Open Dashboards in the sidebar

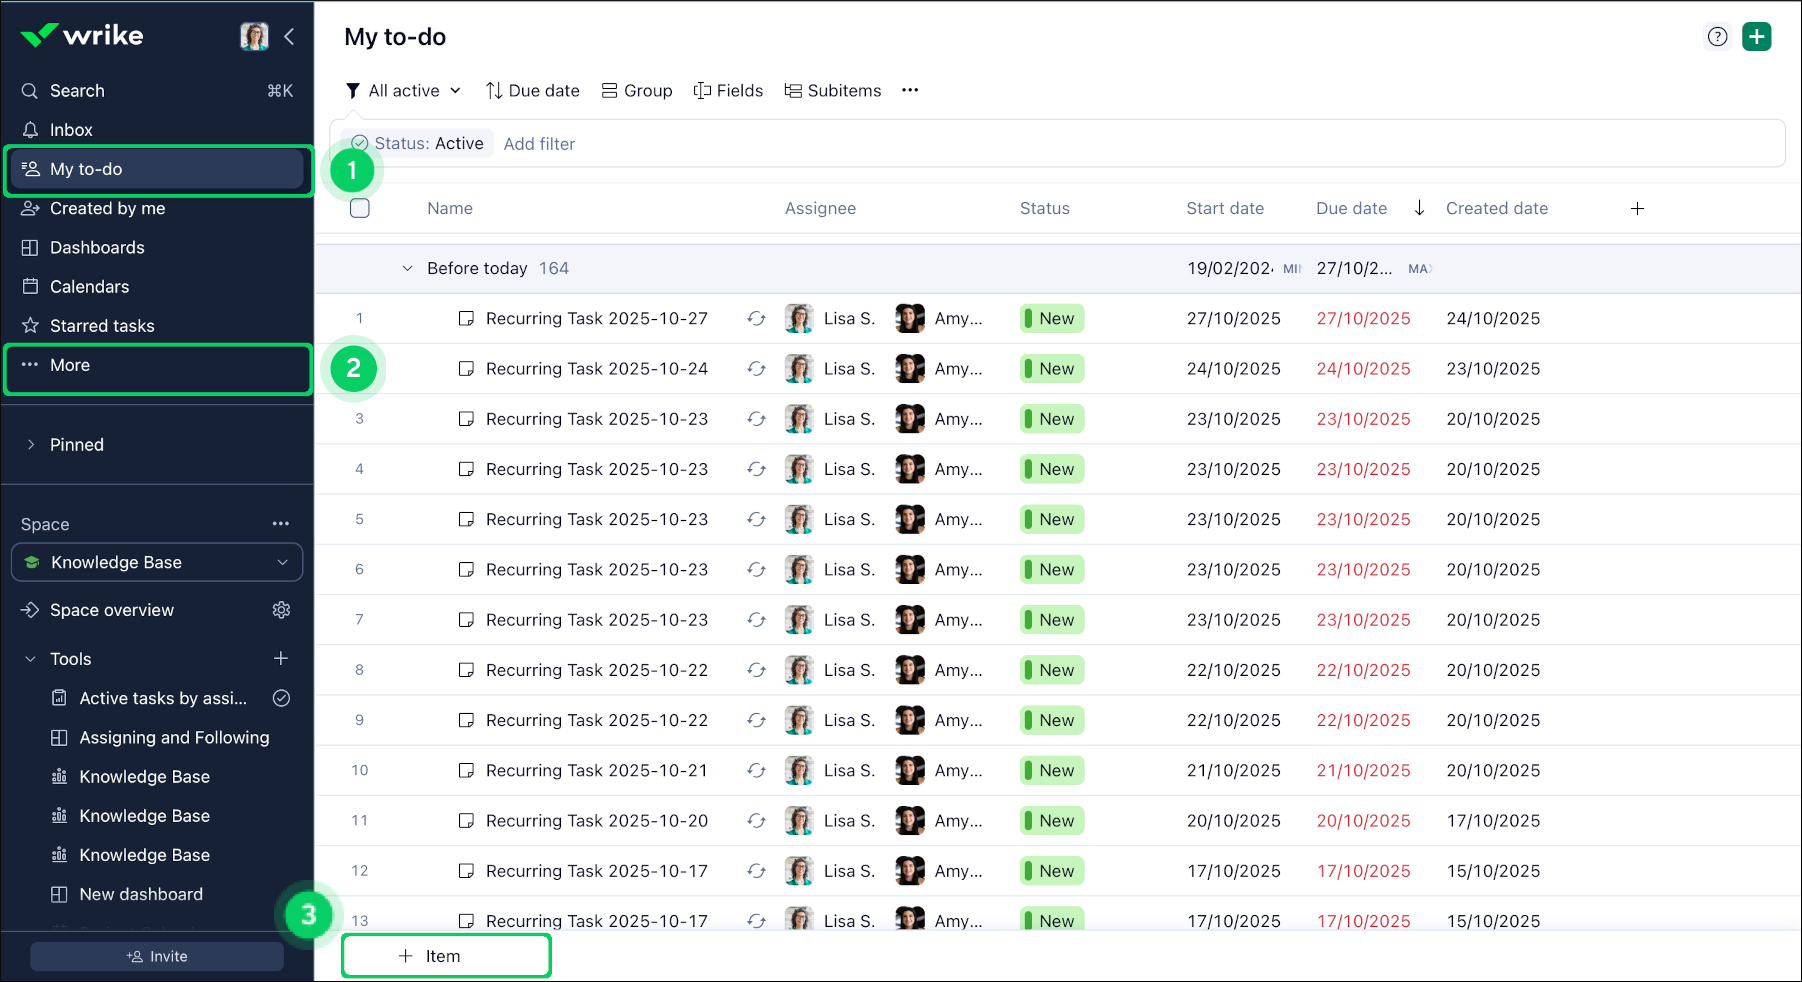[97, 247]
